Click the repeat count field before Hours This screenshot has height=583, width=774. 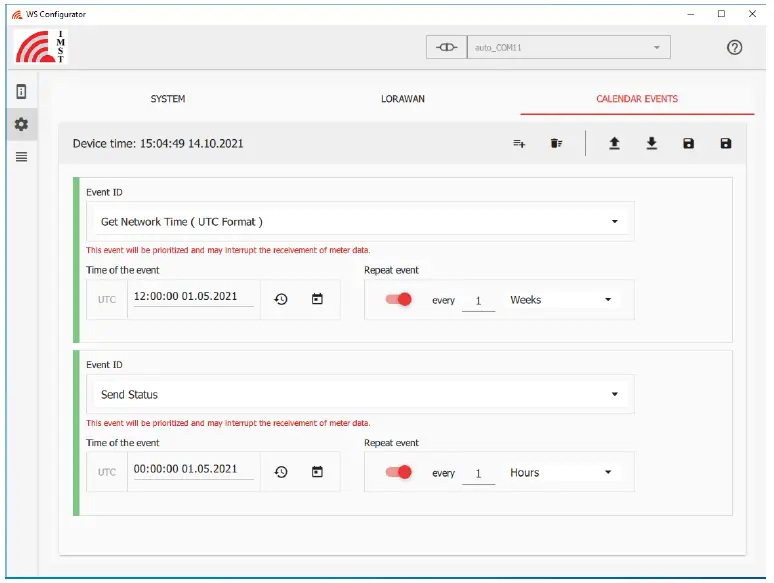tap(478, 473)
